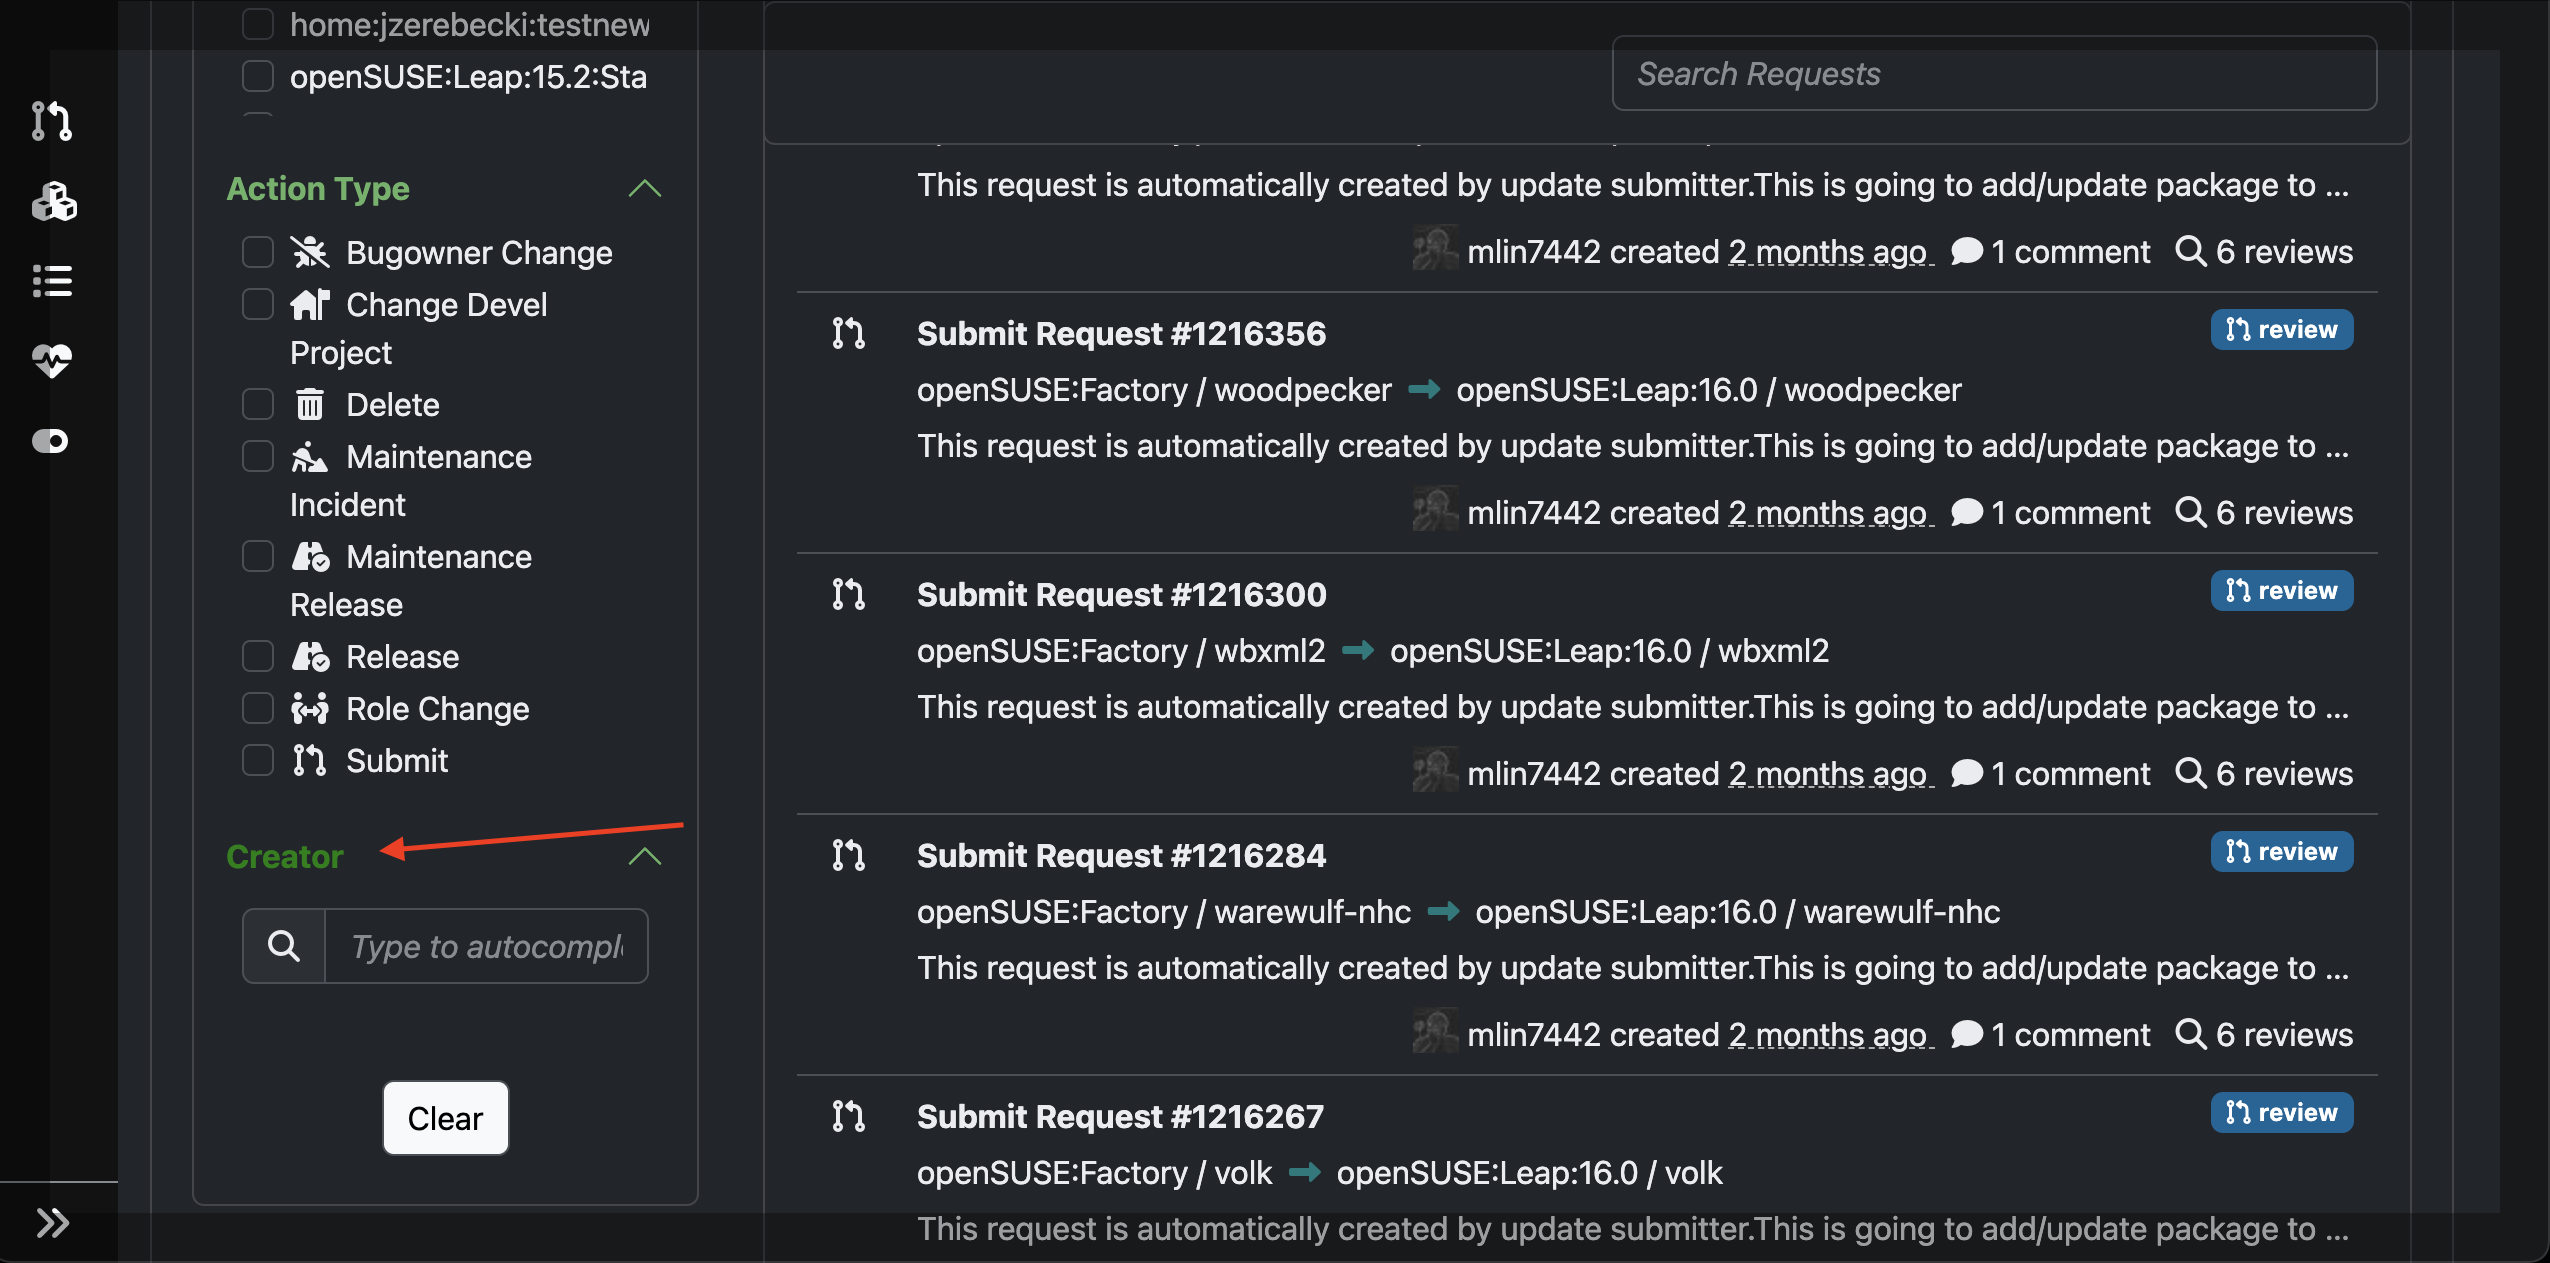
Task: Click the Clear button to reset filters
Action: 446,1117
